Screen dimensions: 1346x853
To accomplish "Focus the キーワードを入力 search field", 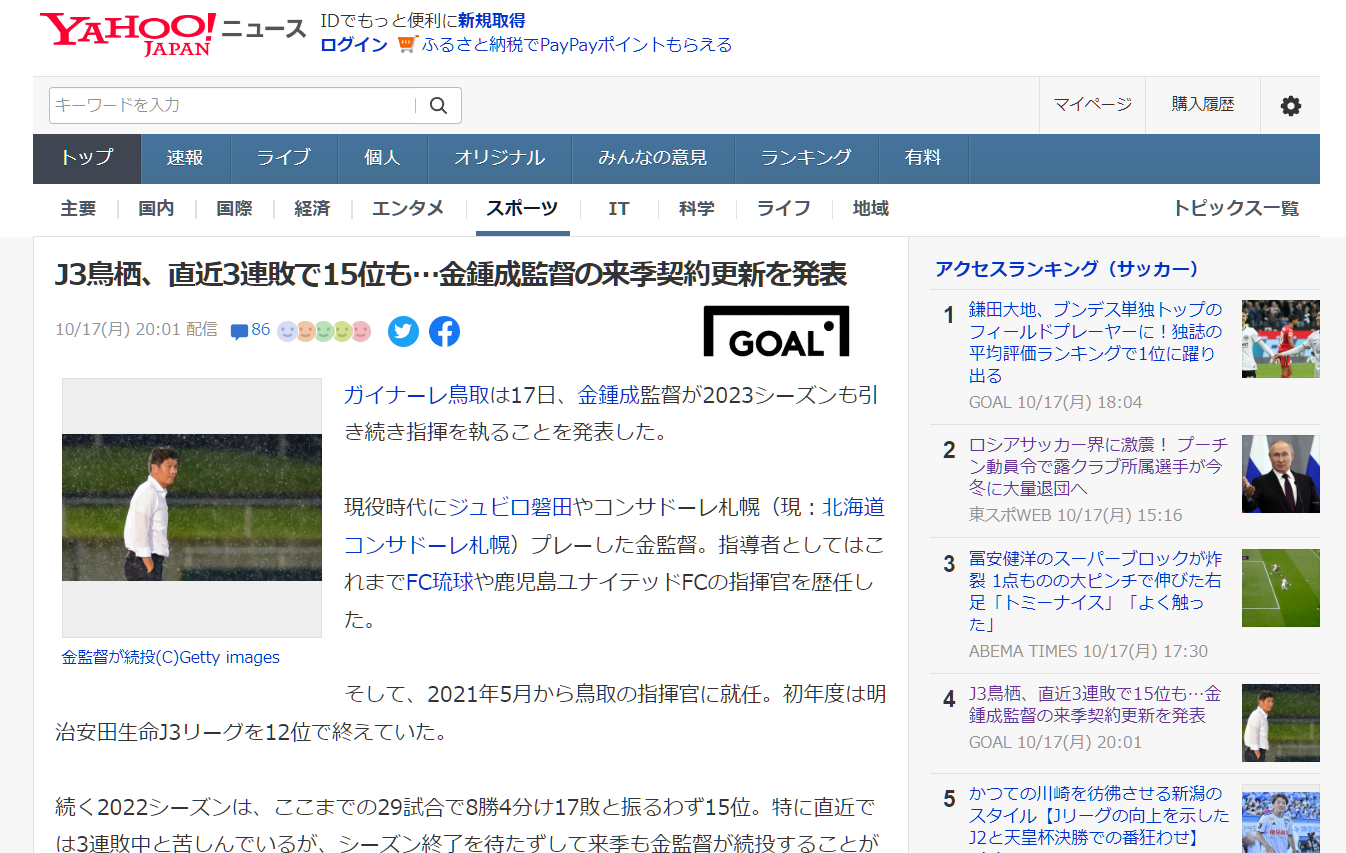I will (x=232, y=105).
